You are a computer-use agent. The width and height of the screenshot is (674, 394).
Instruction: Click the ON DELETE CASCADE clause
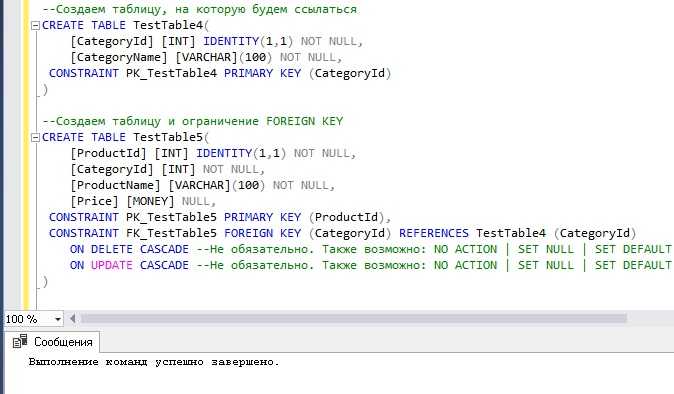pos(129,249)
